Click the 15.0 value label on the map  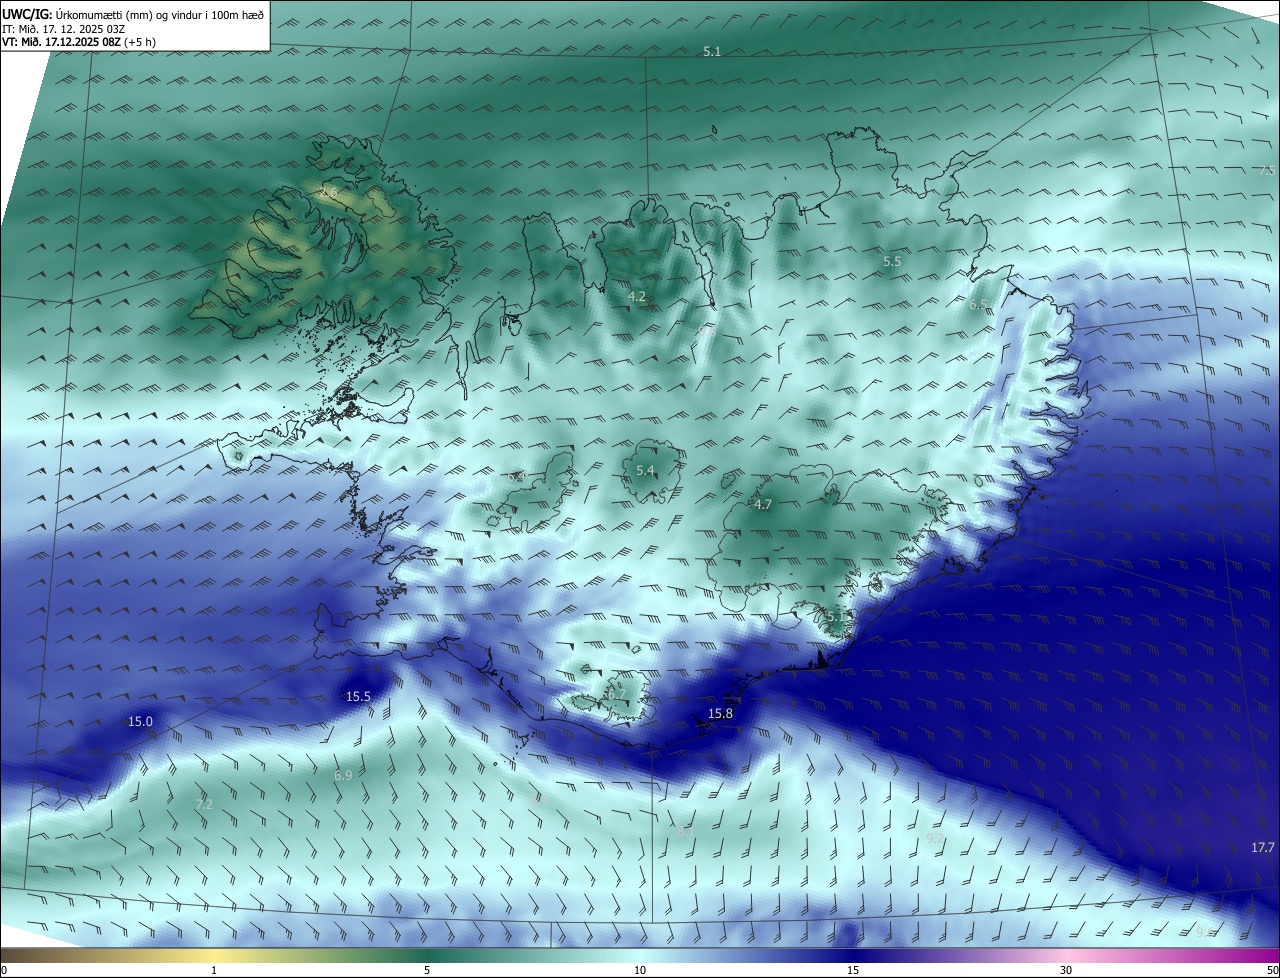[140, 721]
